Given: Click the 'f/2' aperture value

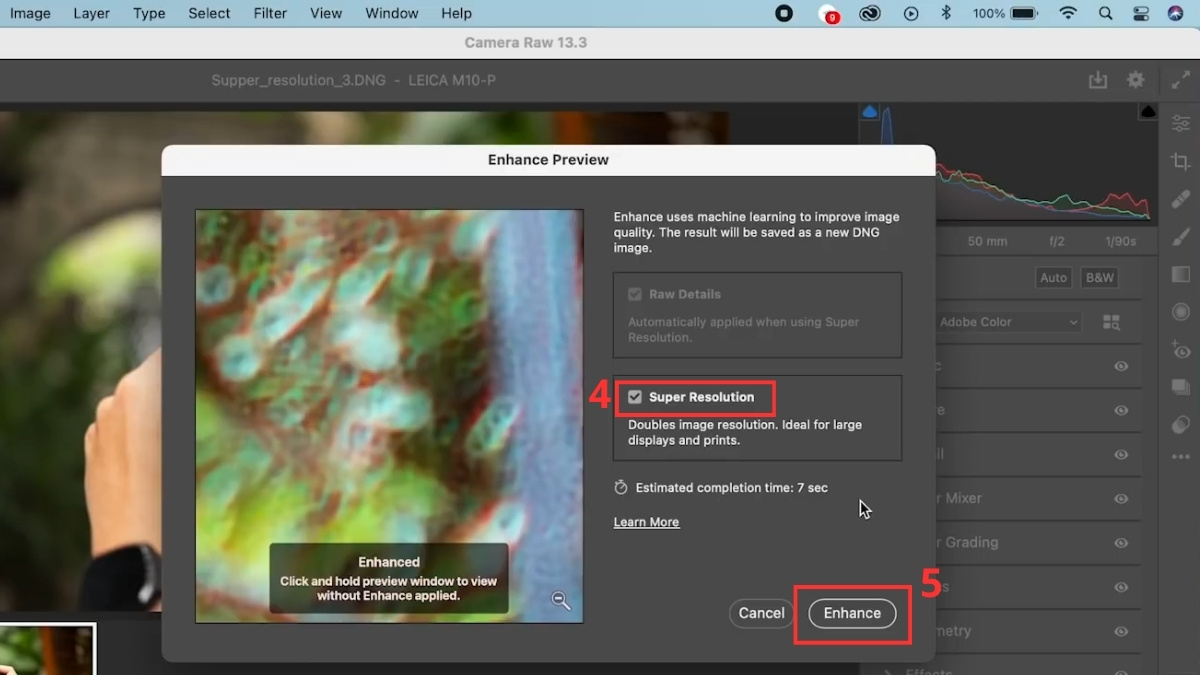Looking at the screenshot, I should pyautogui.click(x=1057, y=242).
